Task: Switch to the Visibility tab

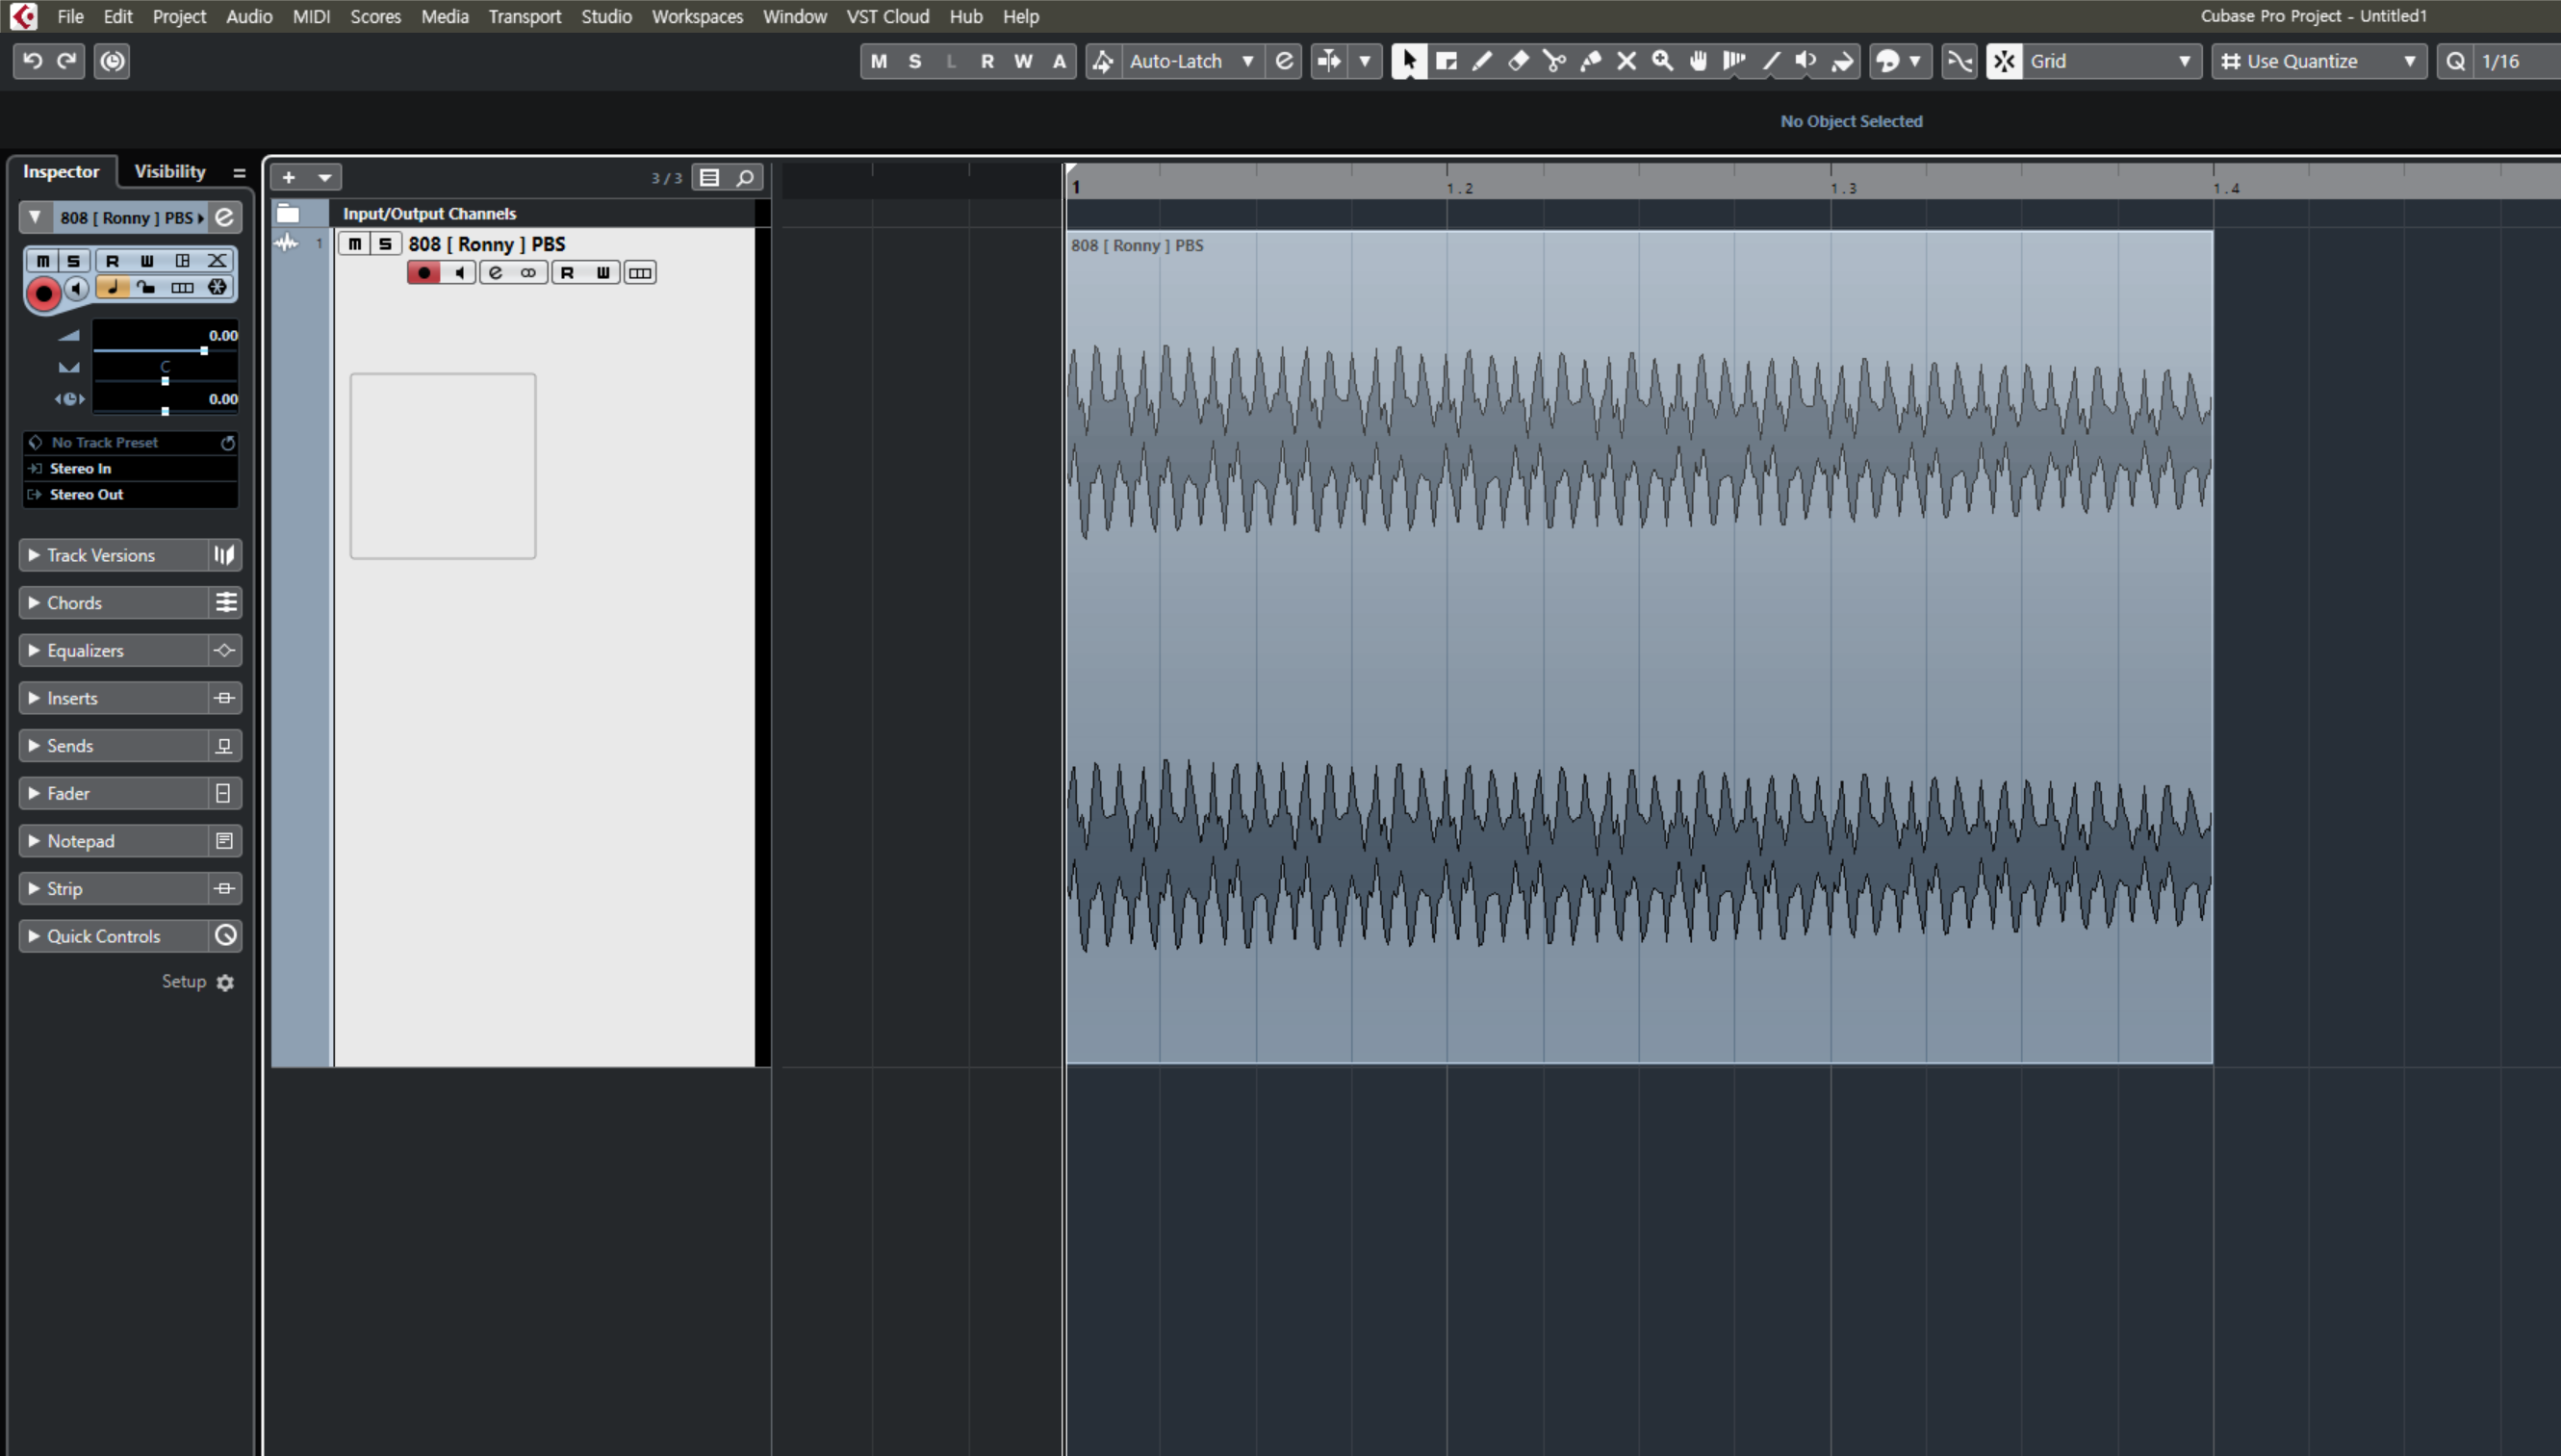Action: (x=169, y=171)
